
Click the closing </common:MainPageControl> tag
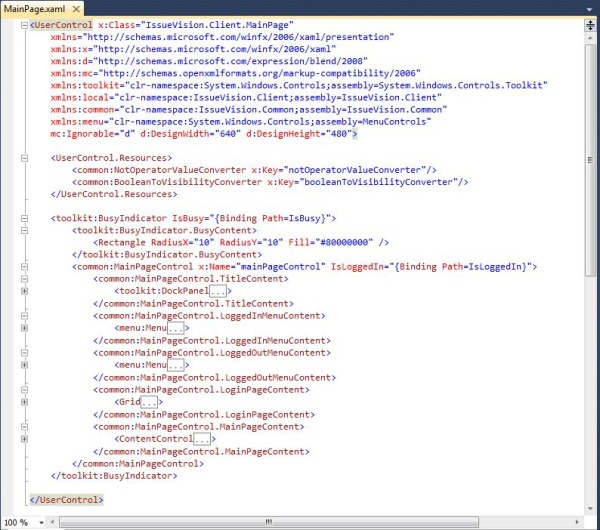[x=138, y=464]
